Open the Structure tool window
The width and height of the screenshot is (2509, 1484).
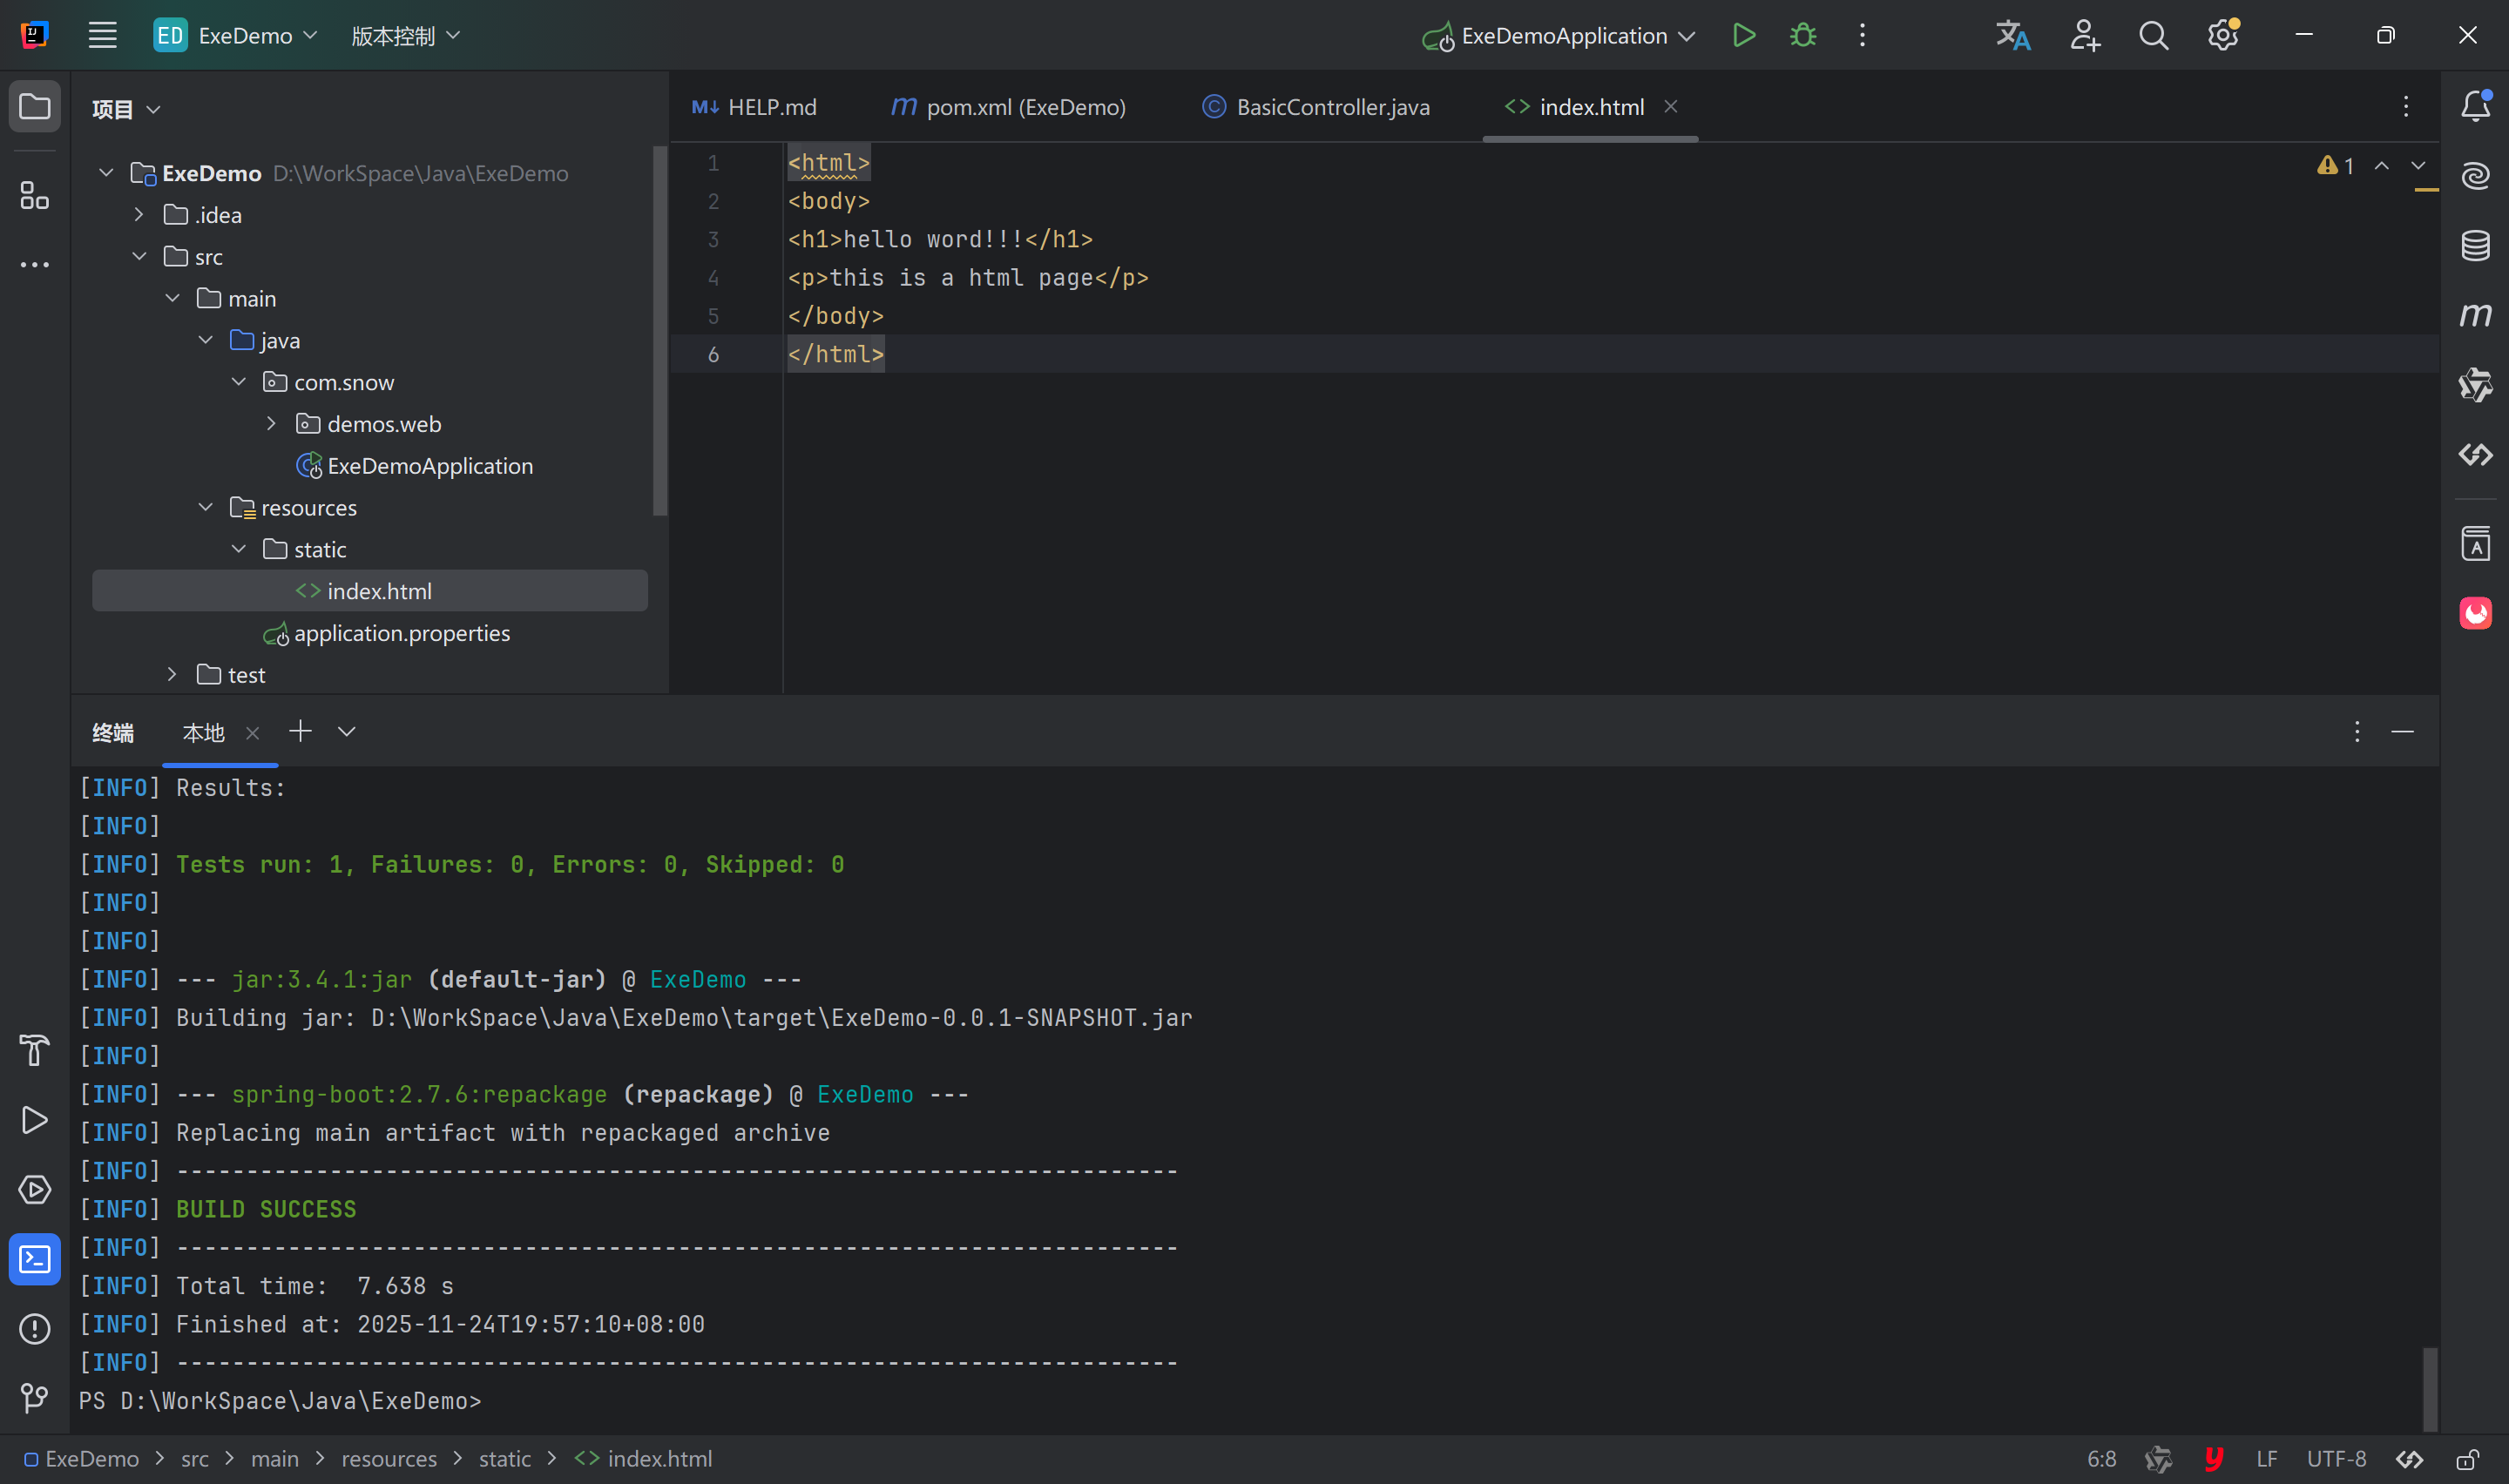coord(34,196)
